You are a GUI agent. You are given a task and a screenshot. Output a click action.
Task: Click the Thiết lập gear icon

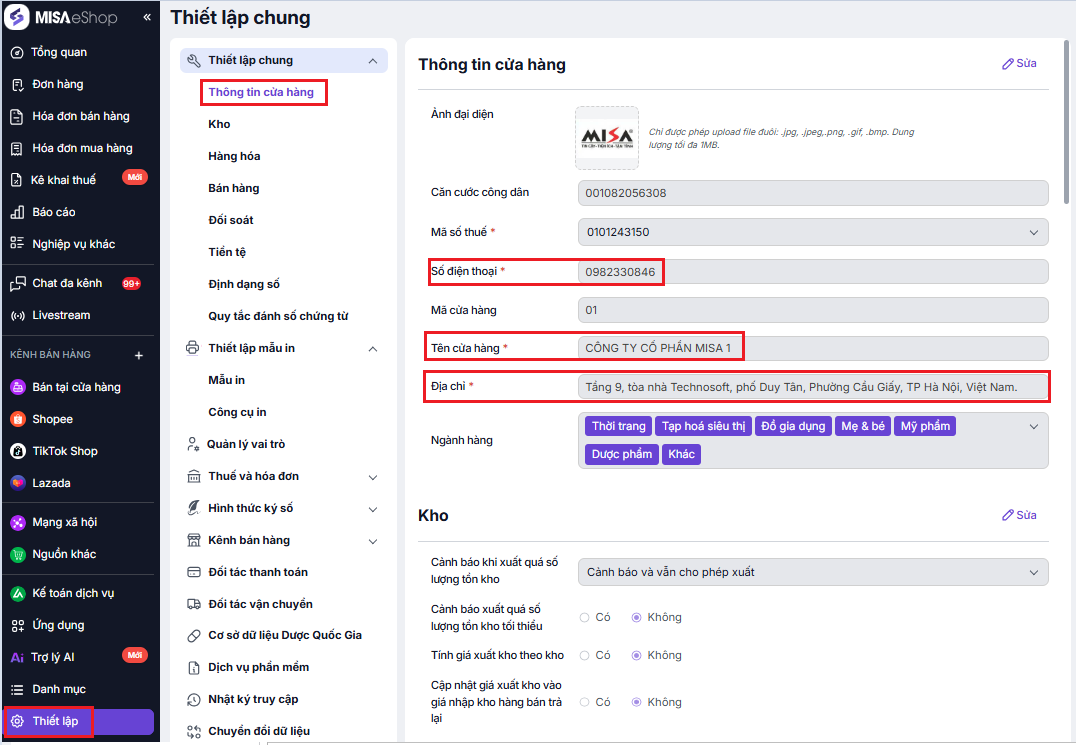(x=17, y=721)
